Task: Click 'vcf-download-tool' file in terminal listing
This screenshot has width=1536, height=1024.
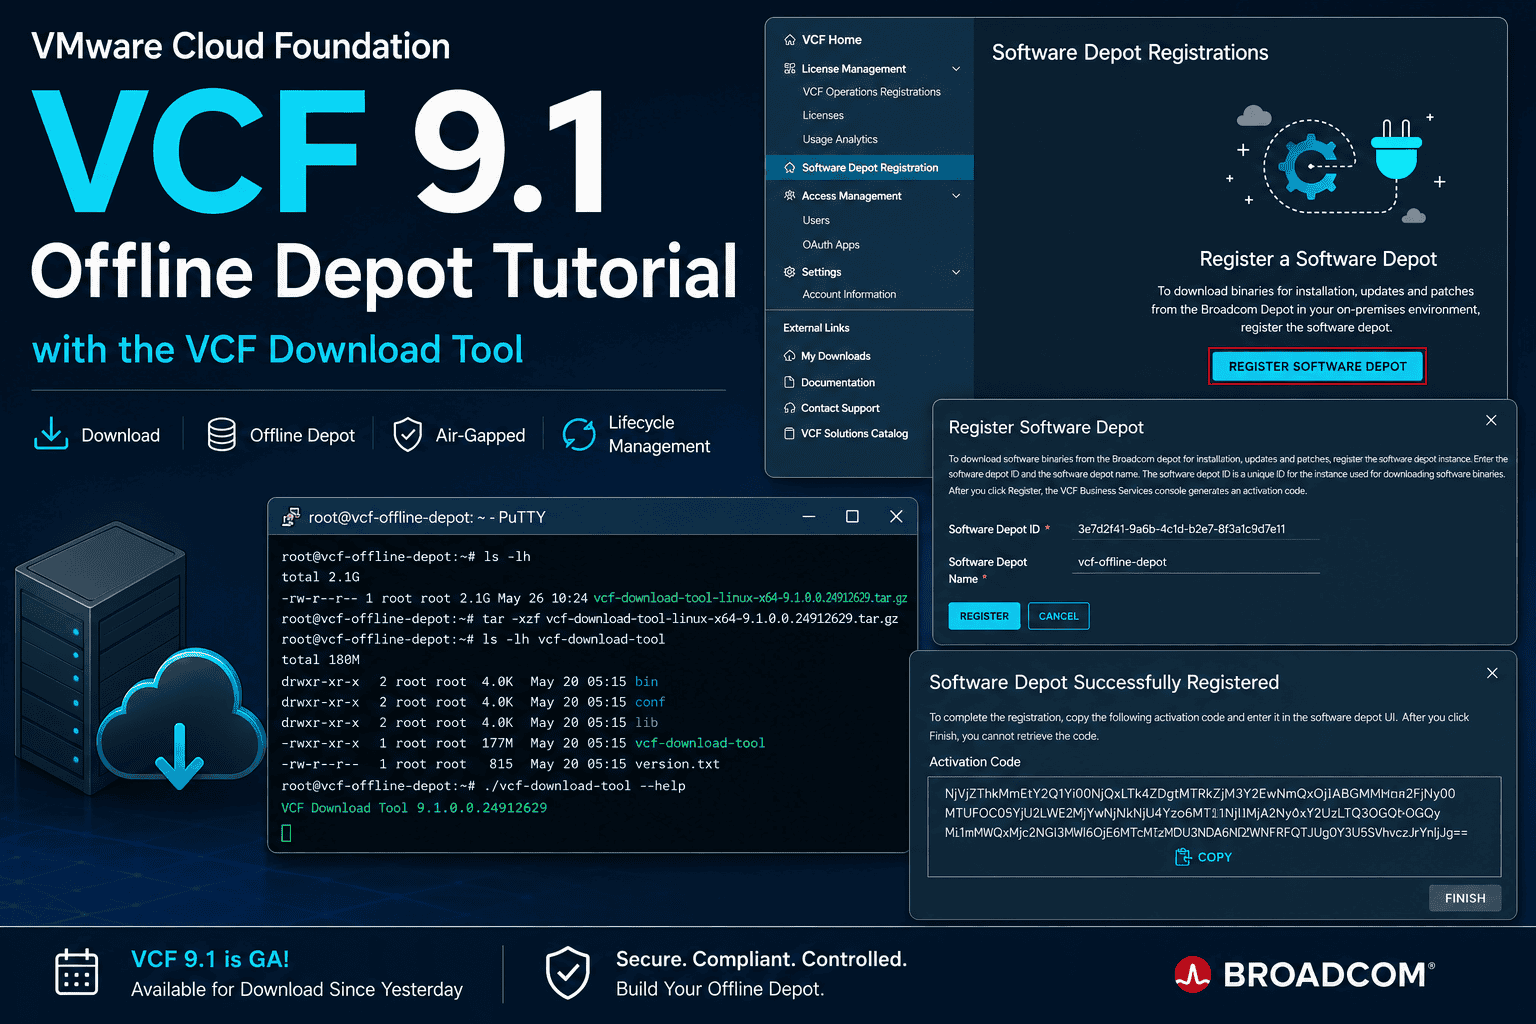Action: (x=700, y=743)
